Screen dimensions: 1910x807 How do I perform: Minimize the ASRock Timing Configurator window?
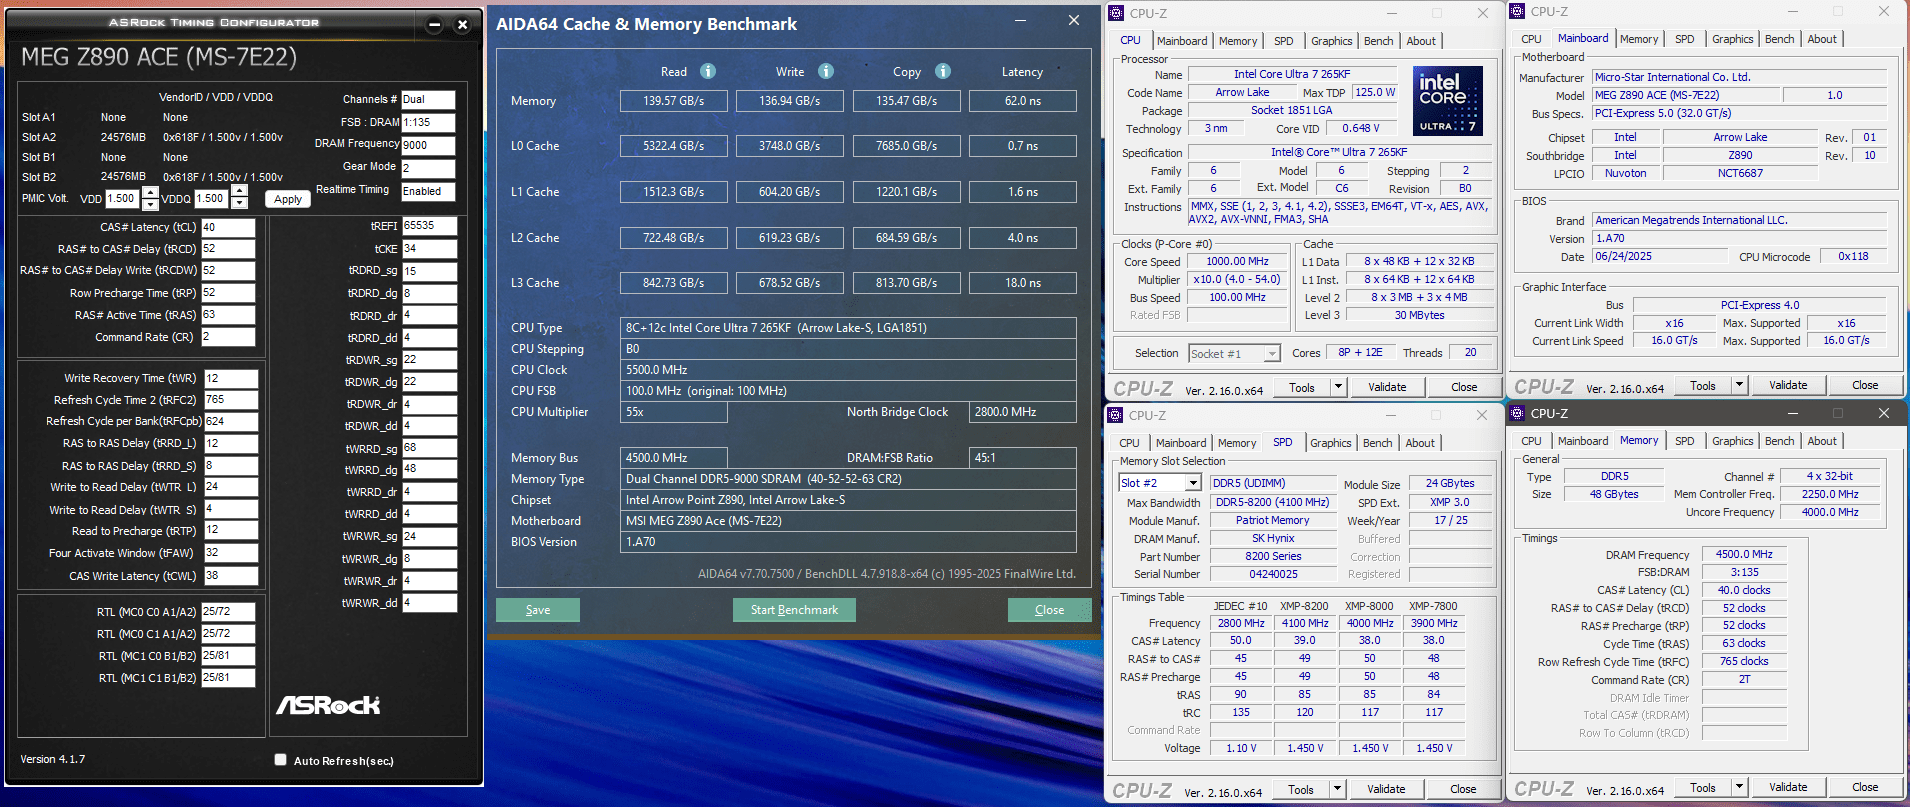click(434, 25)
